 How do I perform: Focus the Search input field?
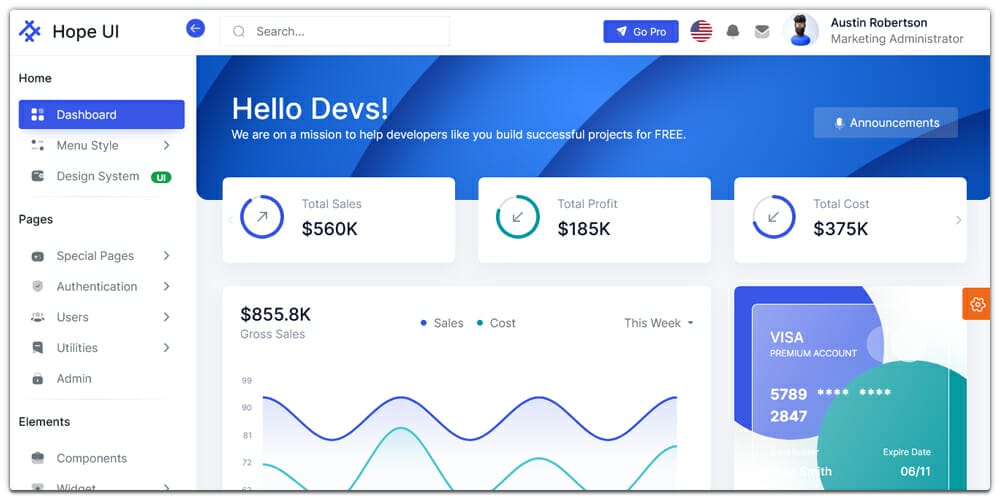(335, 31)
